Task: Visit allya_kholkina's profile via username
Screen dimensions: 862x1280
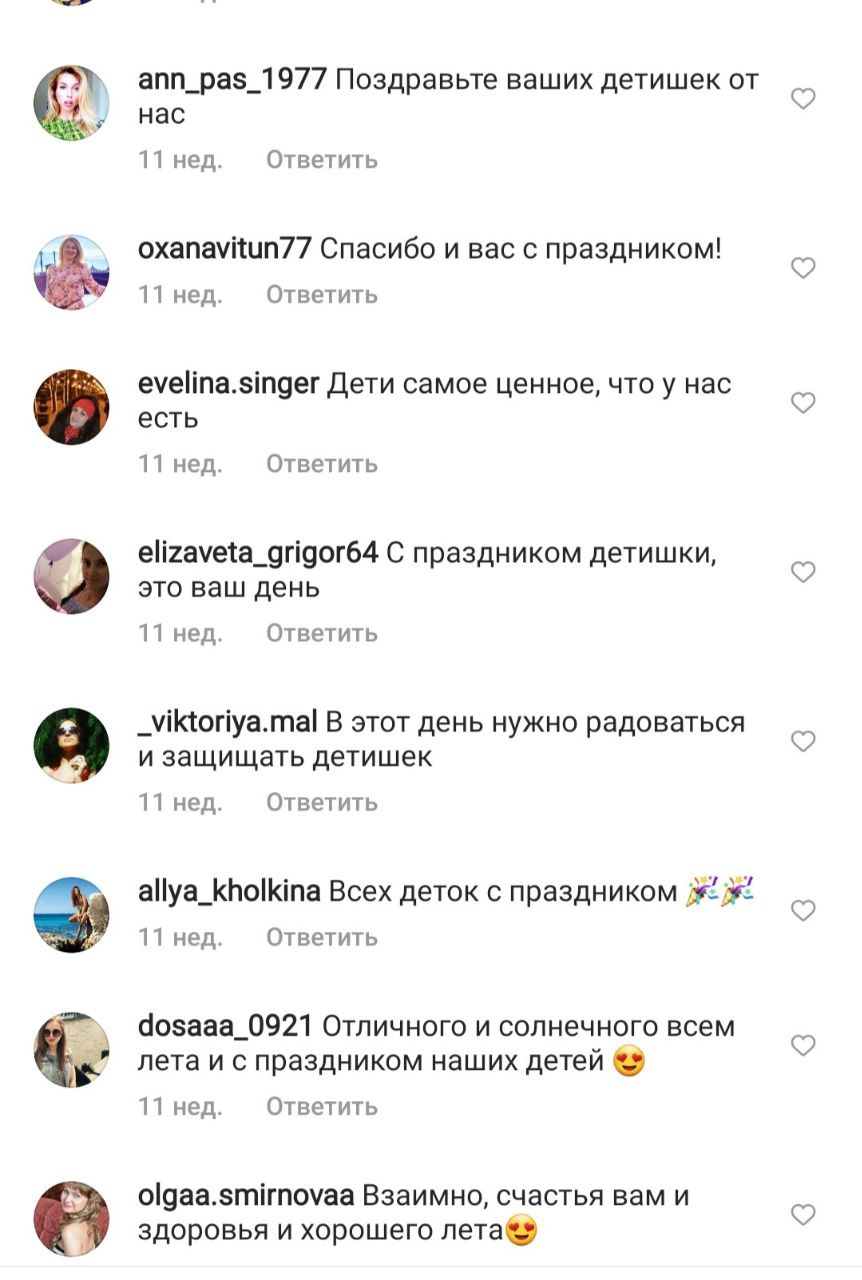Action: point(229,892)
